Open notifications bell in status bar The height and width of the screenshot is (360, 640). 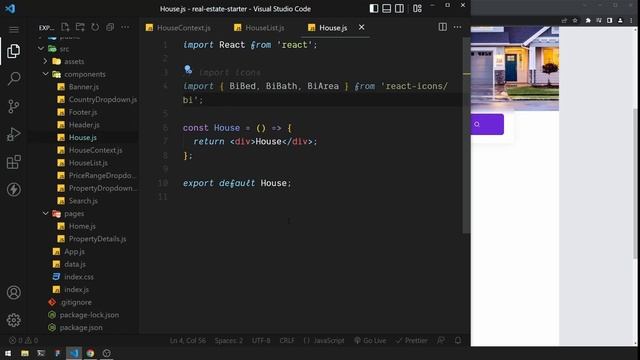[x=458, y=340]
